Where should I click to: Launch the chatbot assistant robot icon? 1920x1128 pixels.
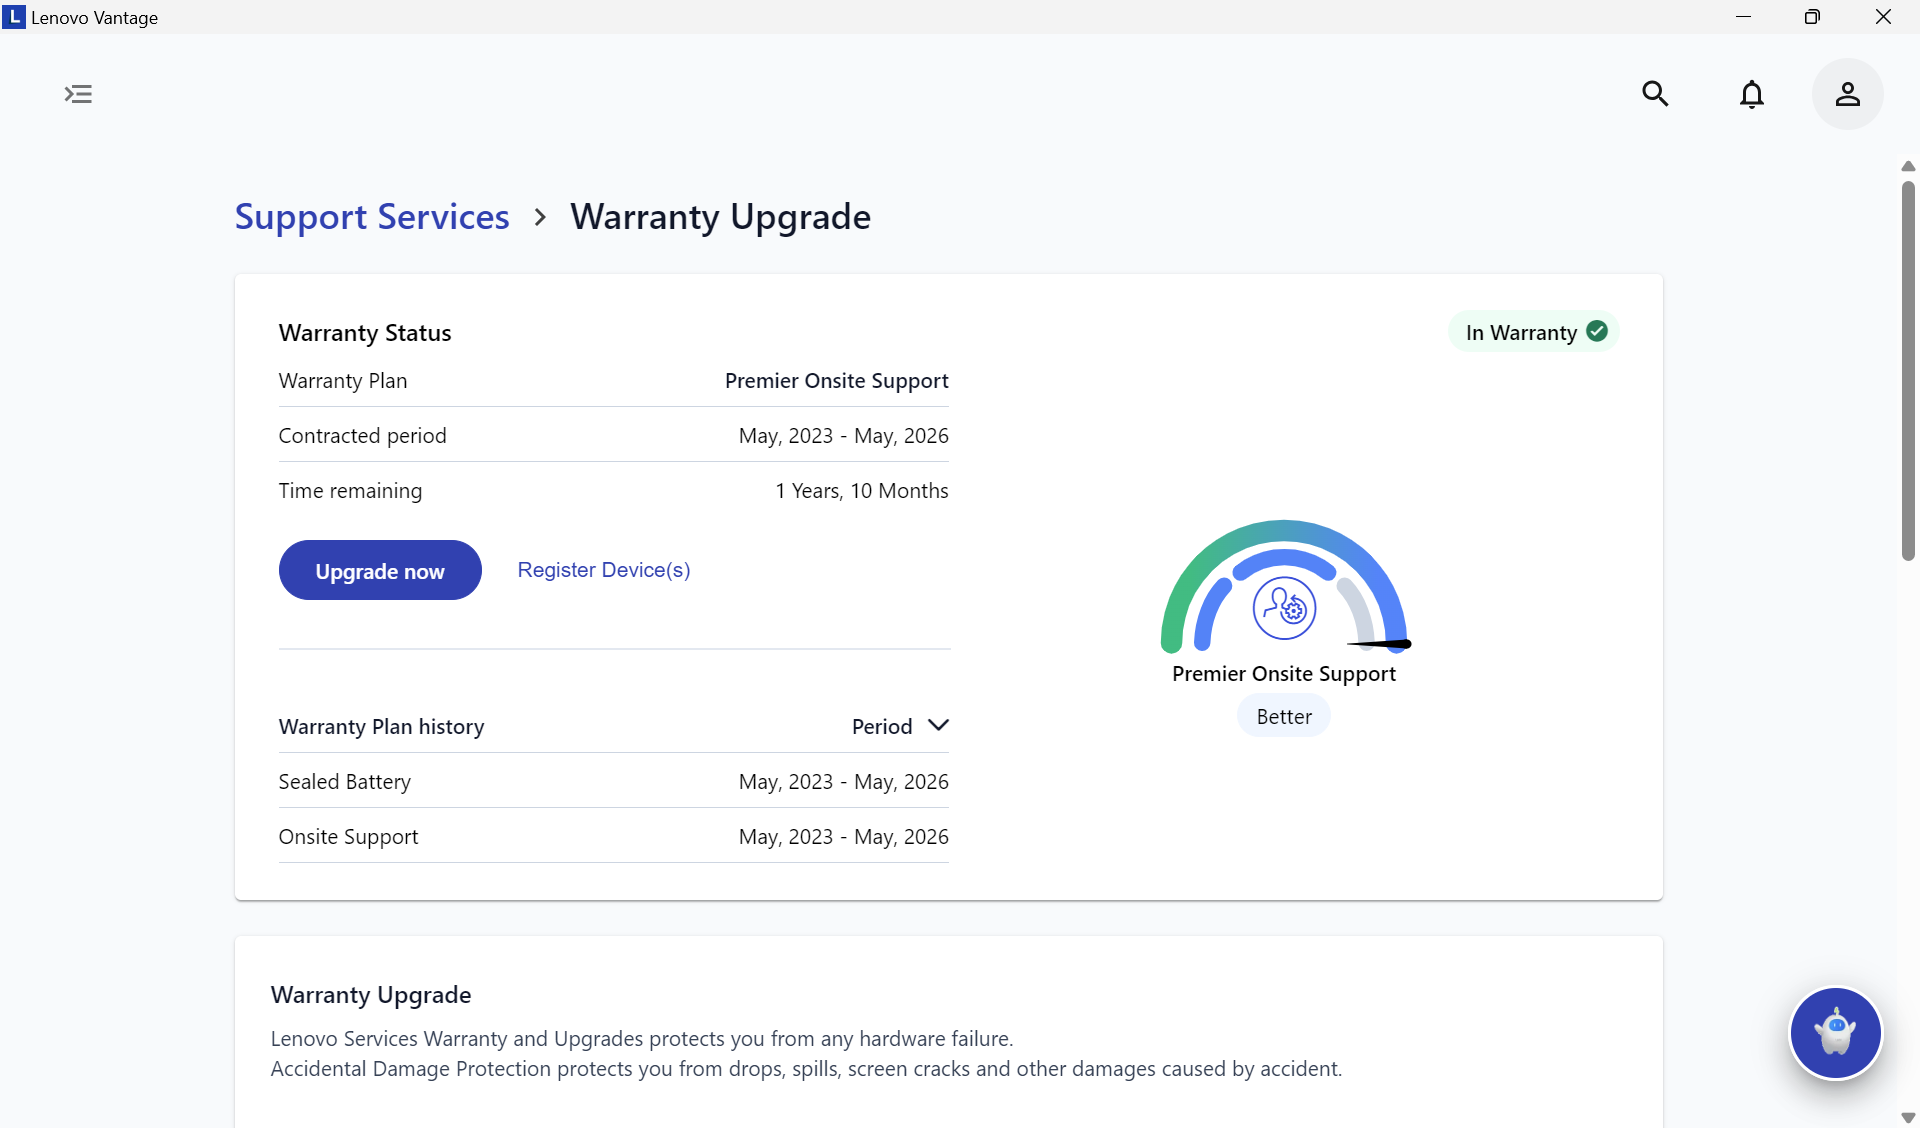[x=1835, y=1033]
